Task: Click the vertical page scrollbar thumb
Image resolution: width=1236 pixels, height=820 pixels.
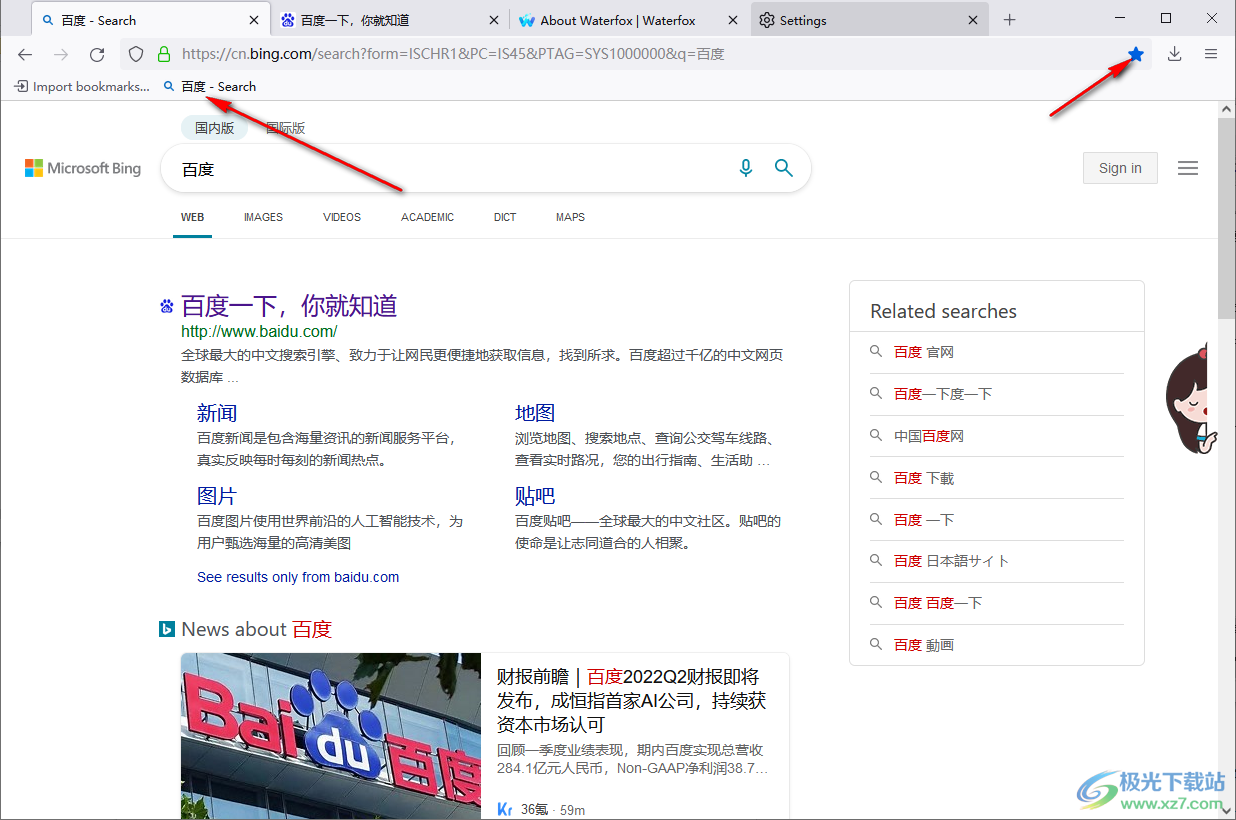Action: coord(1226,217)
